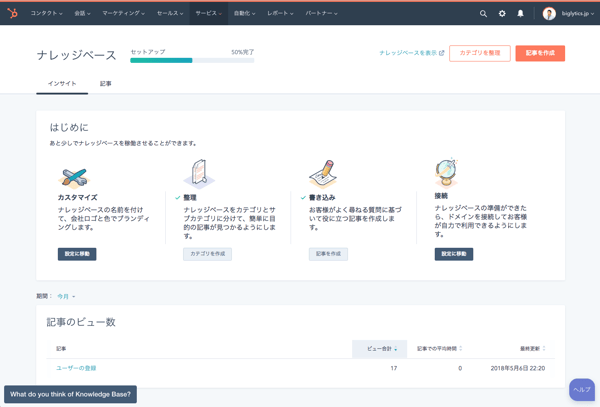The height and width of the screenshot is (407, 600).
Task: Expand the マーケティング menu
Action: point(123,14)
